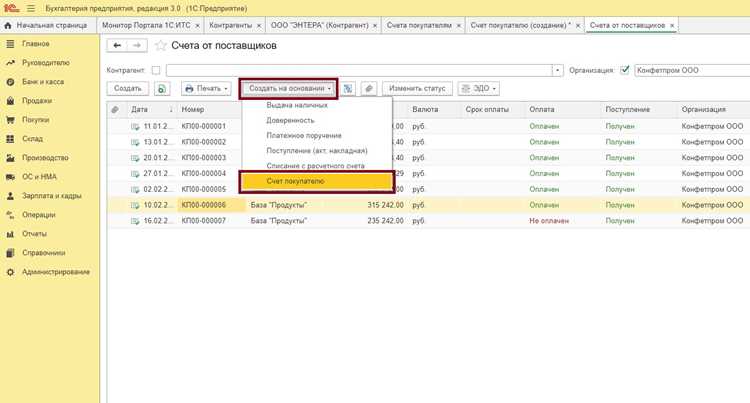
Task: Select row with invoice КП00-000007
Action: pos(428,221)
